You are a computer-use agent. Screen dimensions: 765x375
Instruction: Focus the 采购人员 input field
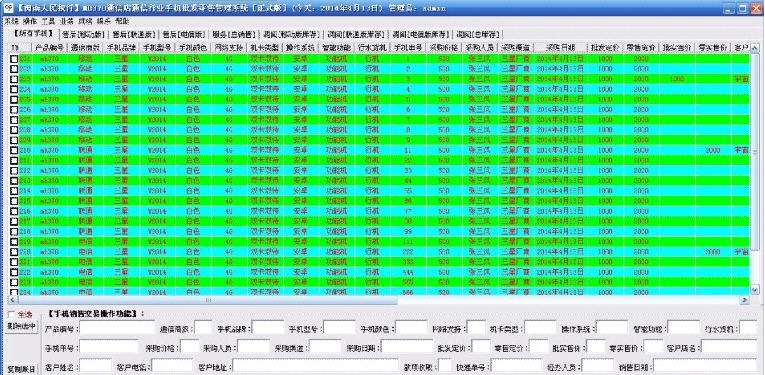point(254,346)
